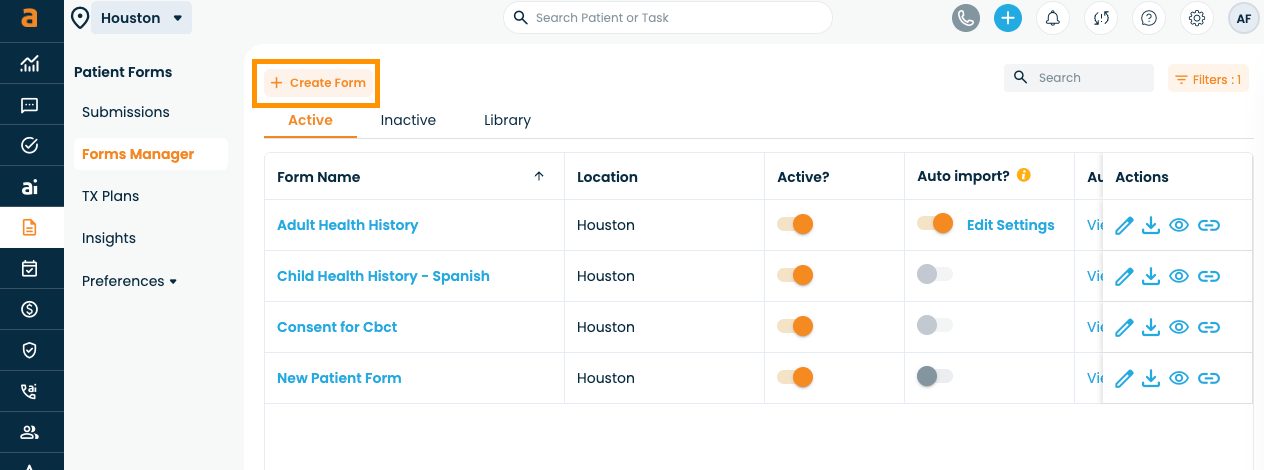Open Edit Settings link for Adult Health History
1264x470 pixels.
pyautogui.click(x=1010, y=225)
